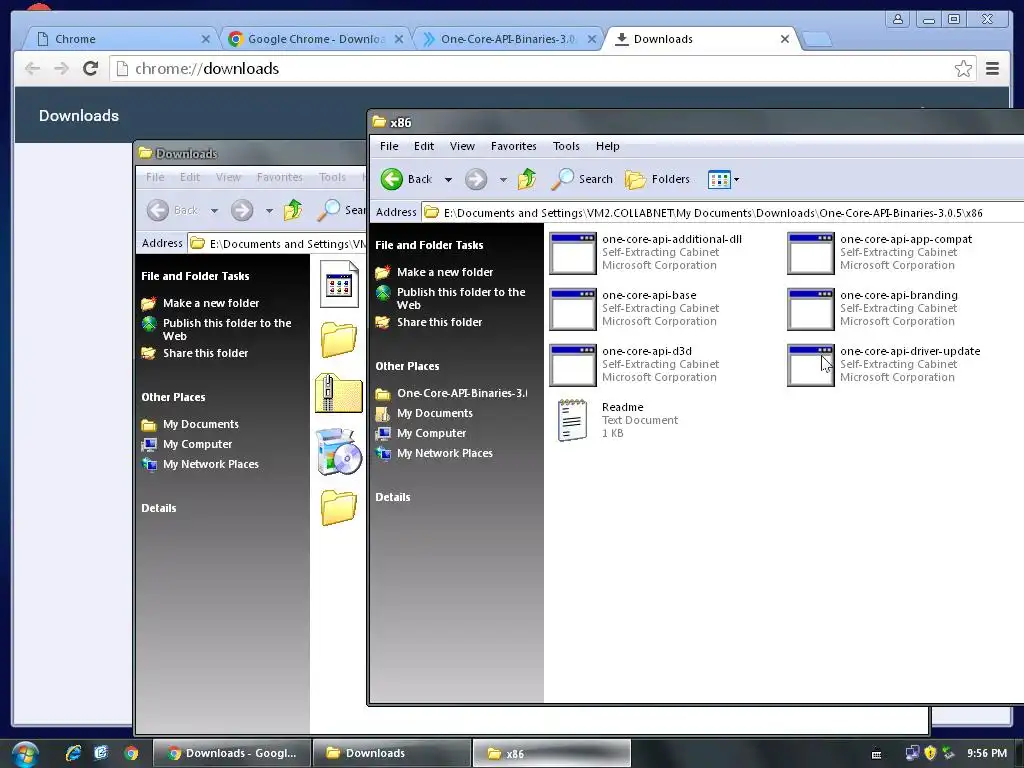Open the Chrome hamburger menu

(993, 69)
